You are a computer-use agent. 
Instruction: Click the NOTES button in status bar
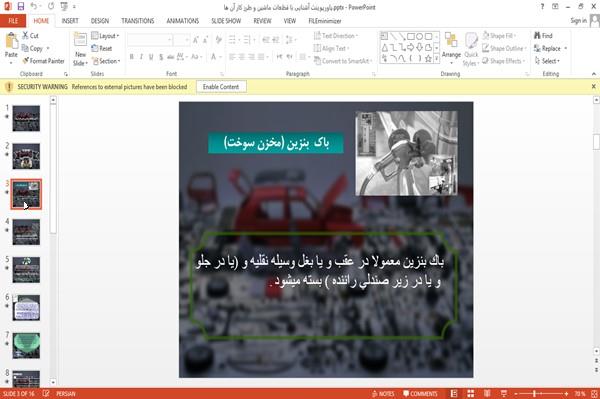coord(383,394)
